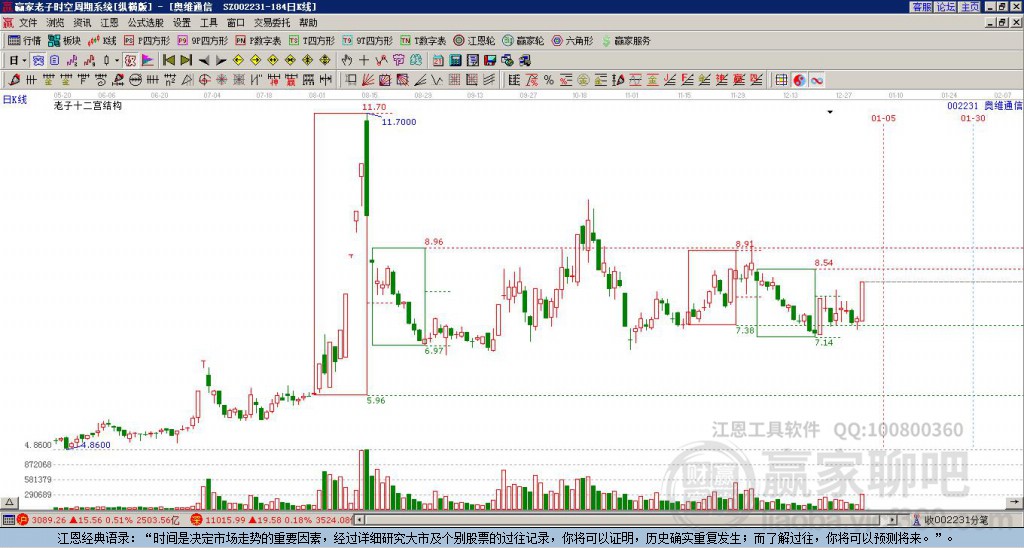Open the 公式选股 menu
This screenshot has height=548, width=1024.
click(146, 23)
